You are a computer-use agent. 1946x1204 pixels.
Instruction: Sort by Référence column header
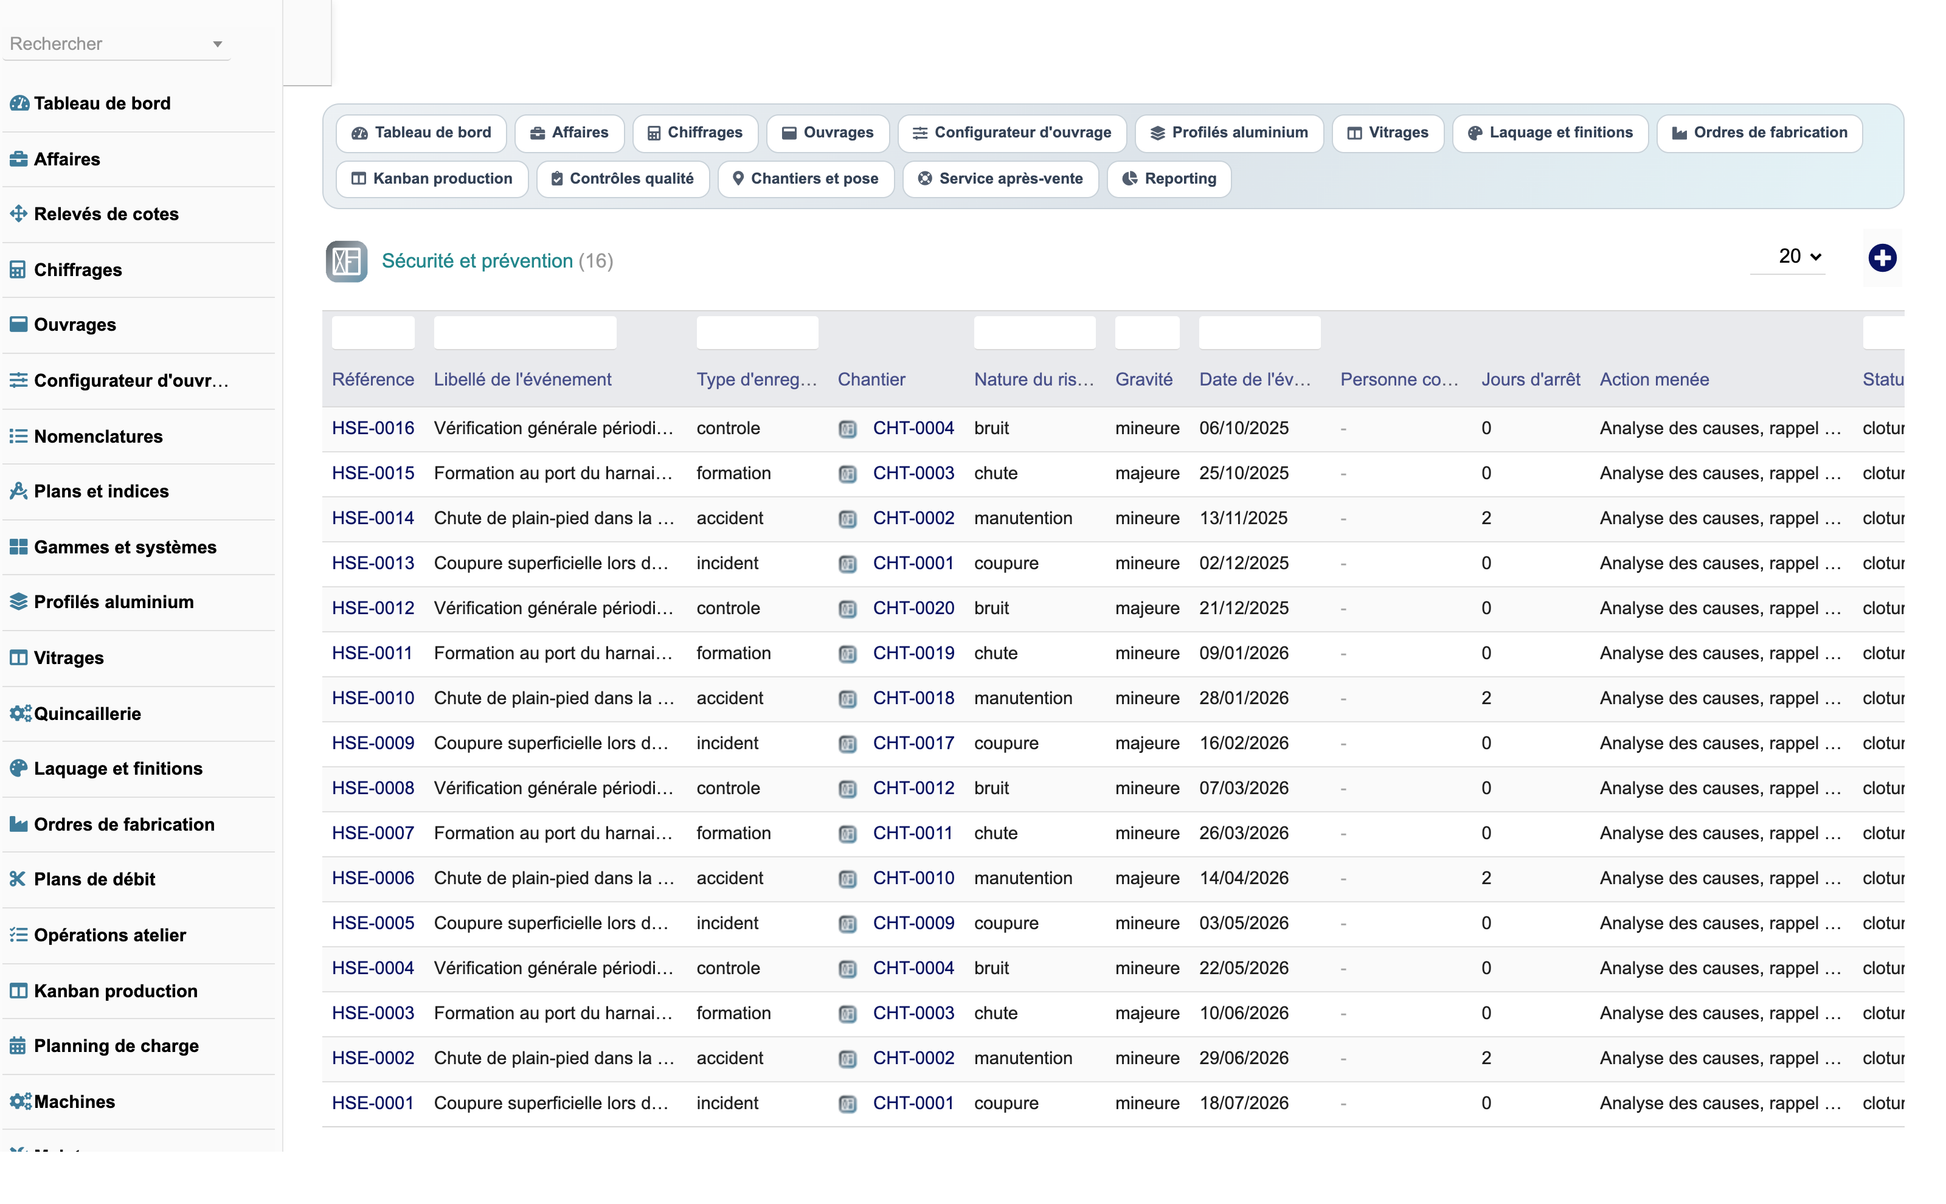pos(373,380)
